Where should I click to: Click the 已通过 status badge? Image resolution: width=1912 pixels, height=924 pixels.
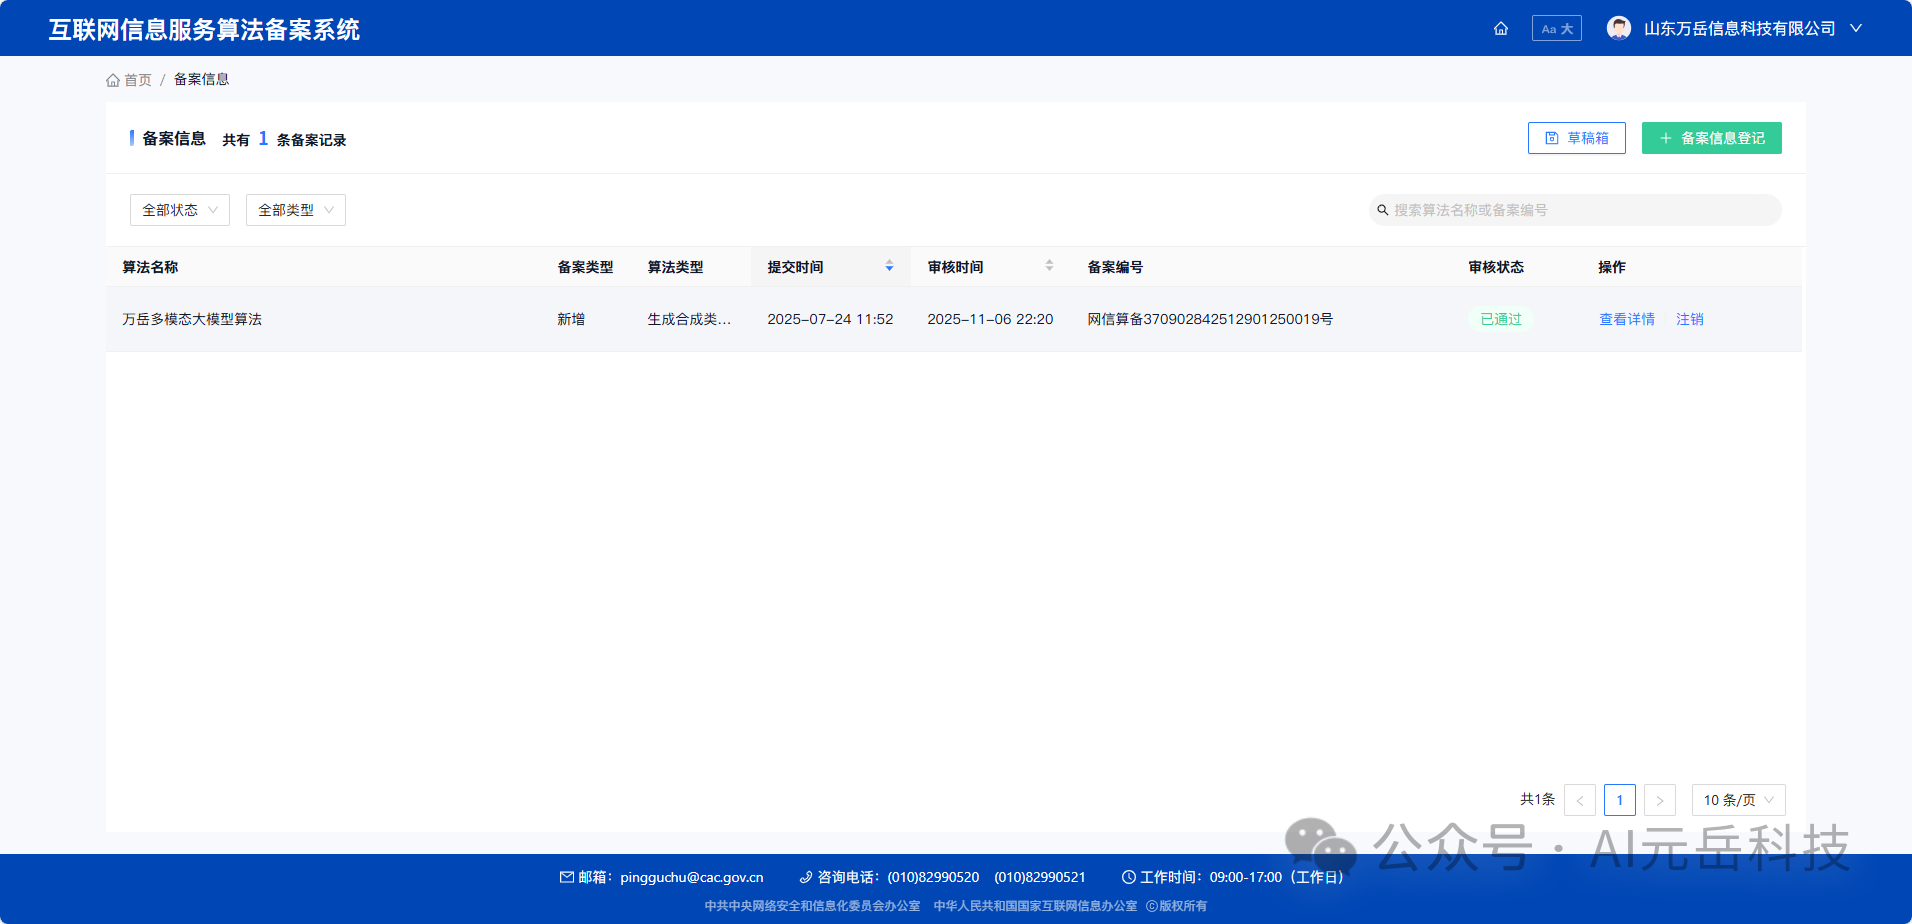point(1500,318)
